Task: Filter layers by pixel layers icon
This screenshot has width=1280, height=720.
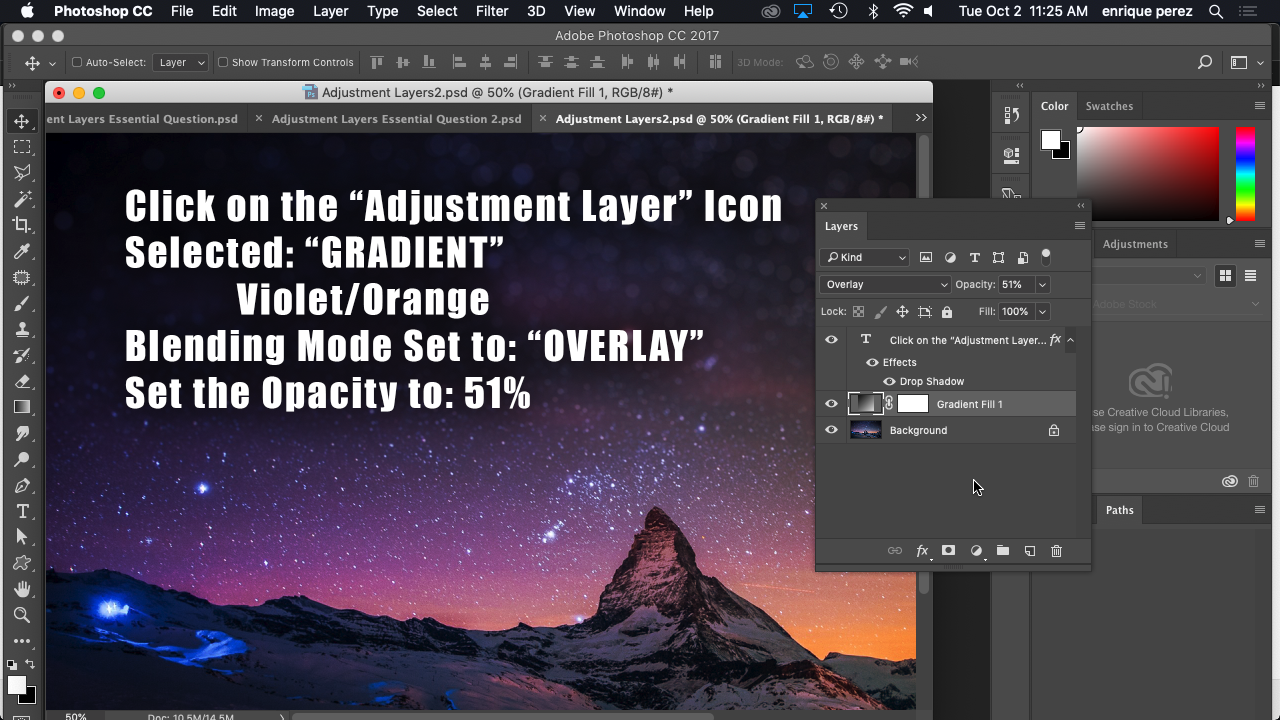Action: (x=926, y=257)
